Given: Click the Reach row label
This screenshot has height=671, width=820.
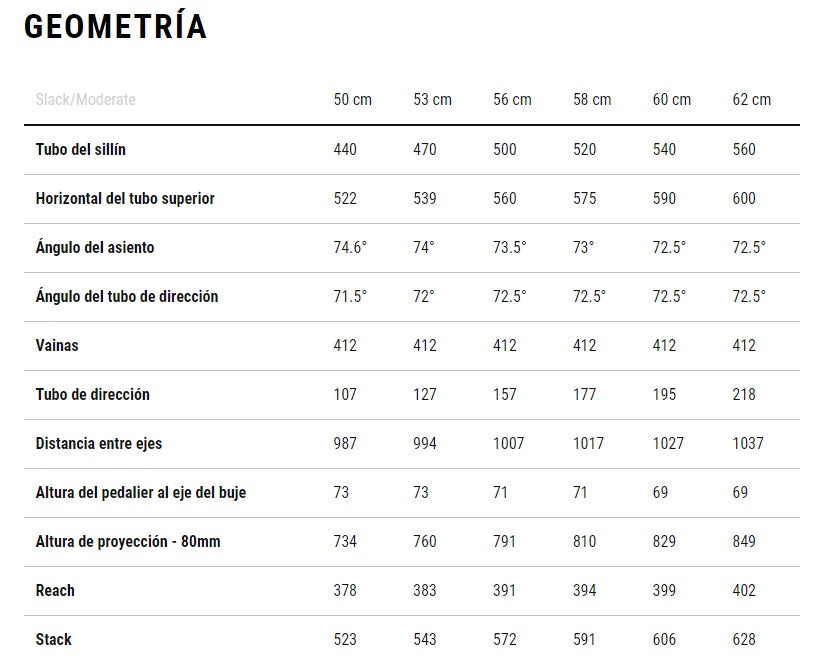Looking at the screenshot, I should (x=55, y=590).
